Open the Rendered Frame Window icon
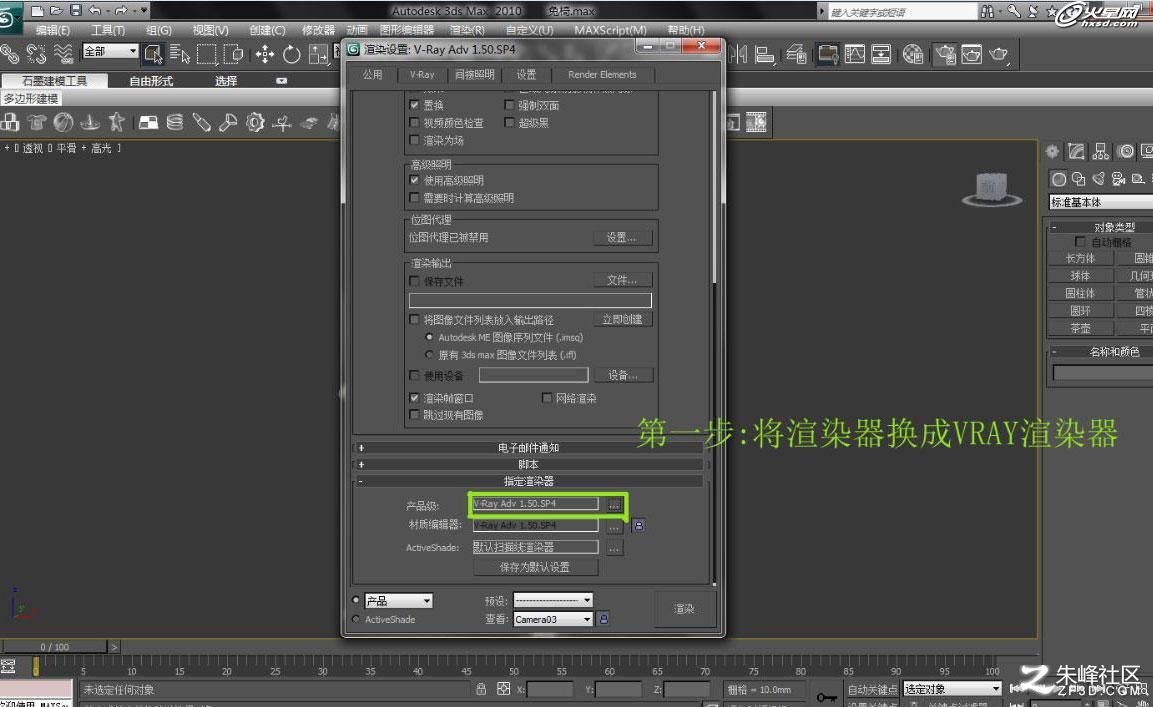This screenshot has height=707, width=1153. [x=971, y=54]
